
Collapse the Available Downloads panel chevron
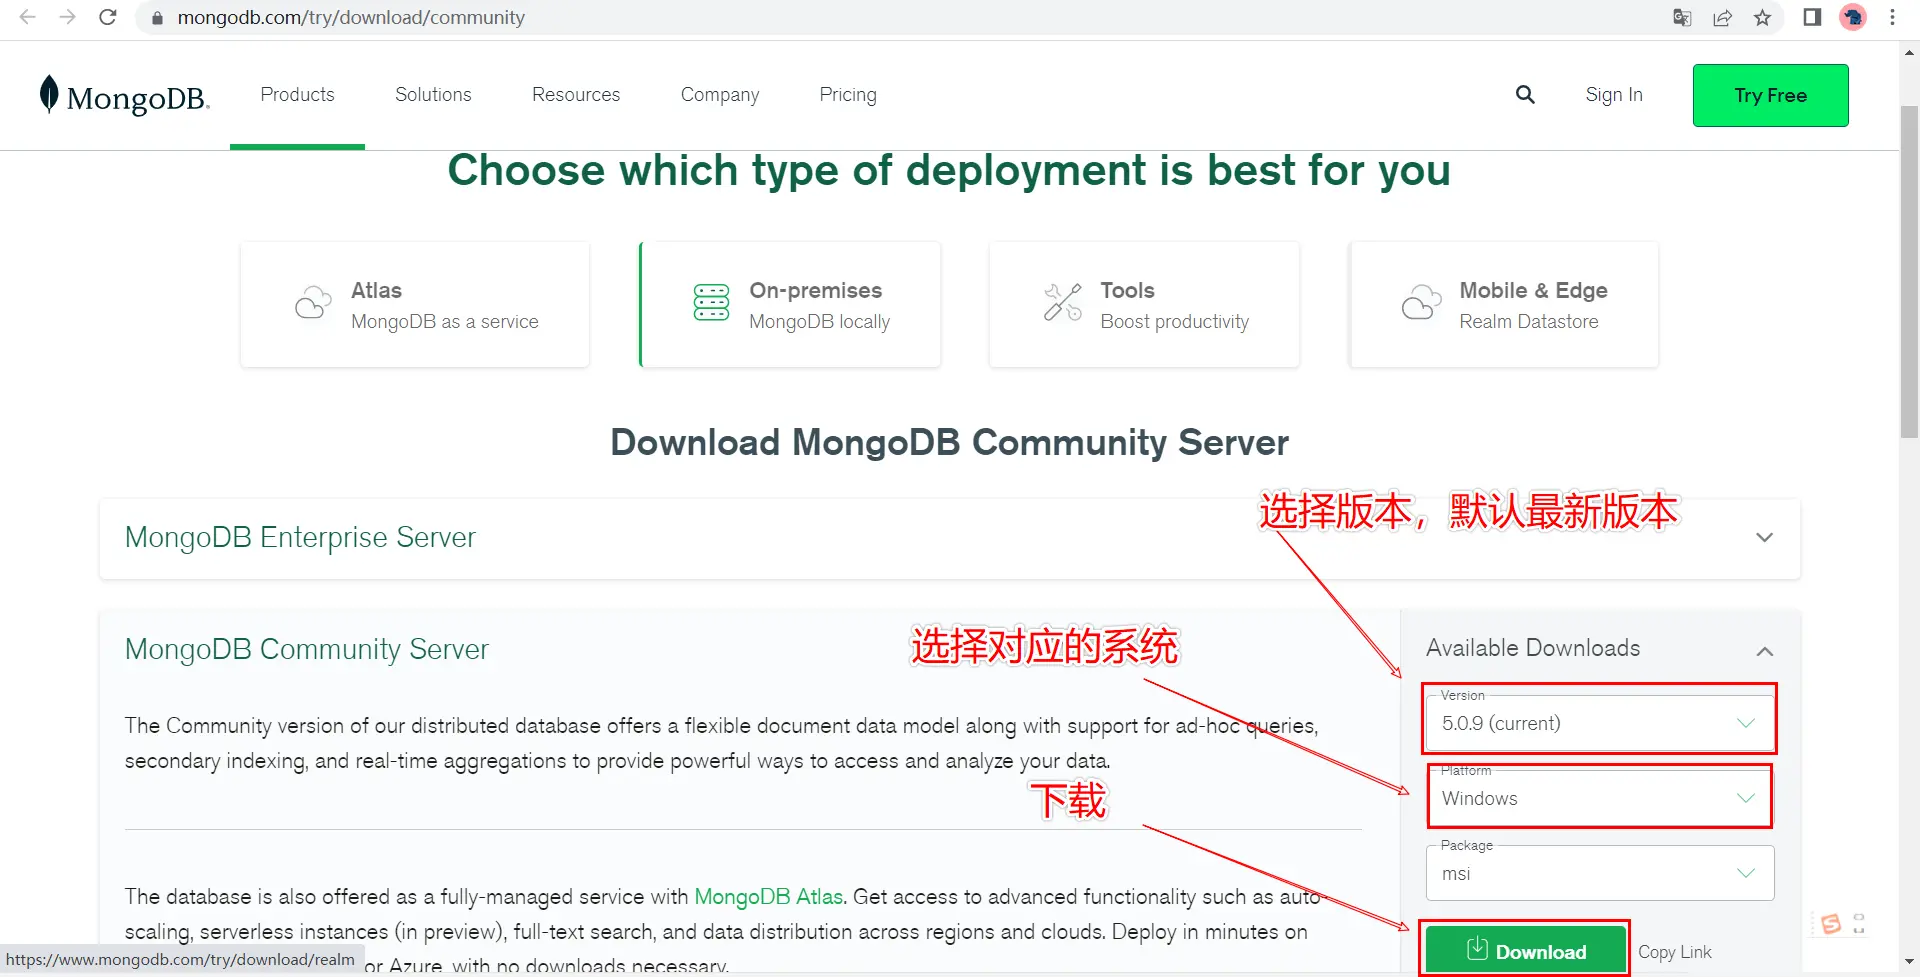[x=1764, y=651]
